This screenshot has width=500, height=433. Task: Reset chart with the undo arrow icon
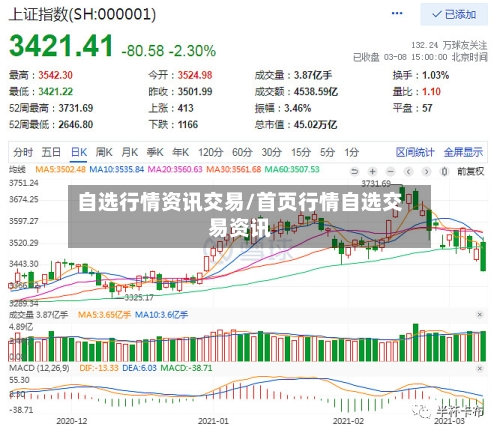click(x=354, y=172)
